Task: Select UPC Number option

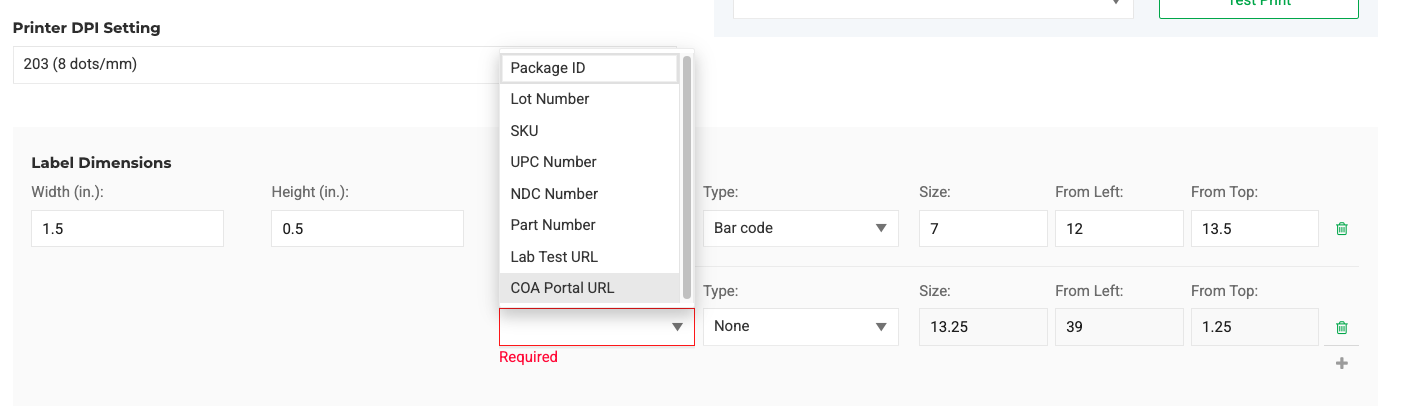Action: point(590,162)
